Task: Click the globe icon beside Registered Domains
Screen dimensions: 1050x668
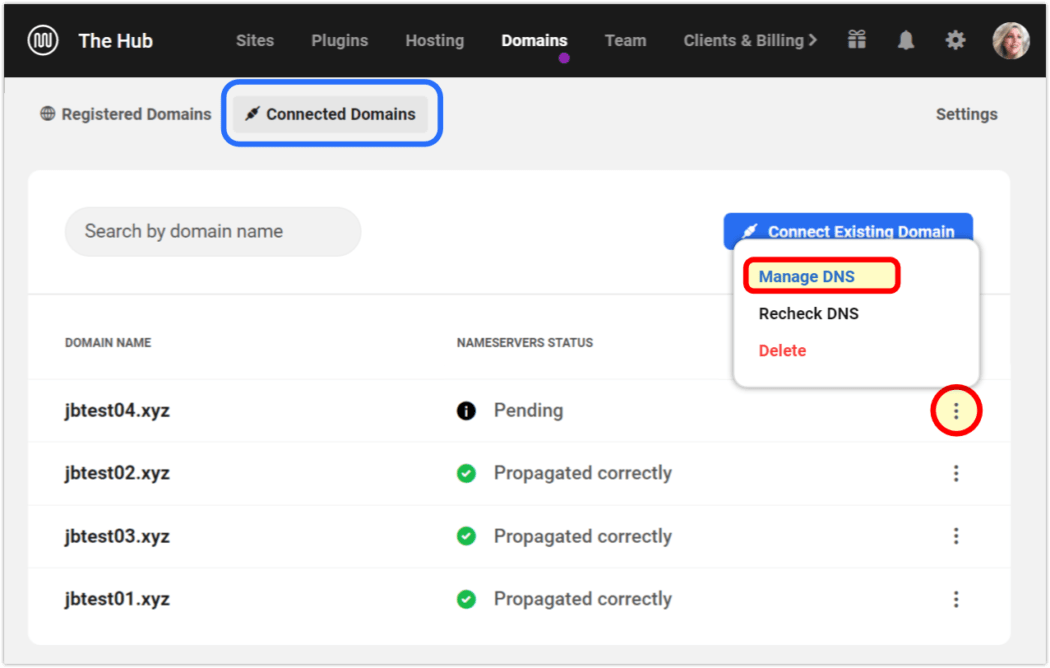Action: tap(47, 113)
